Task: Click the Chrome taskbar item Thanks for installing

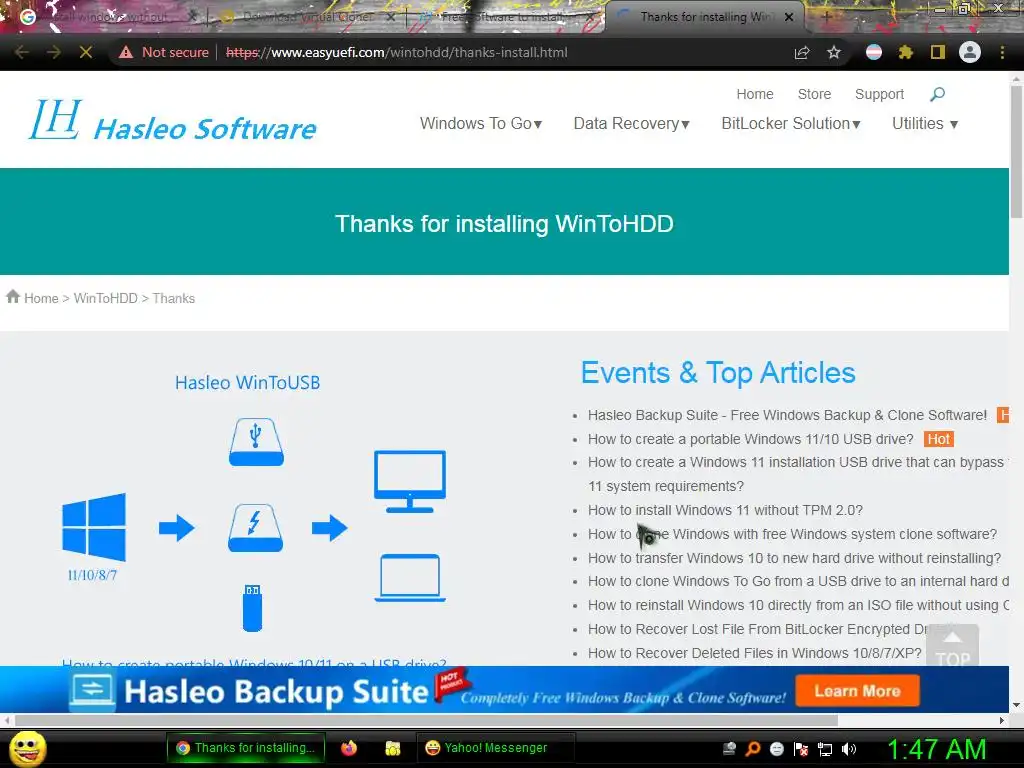Action: click(246, 748)
